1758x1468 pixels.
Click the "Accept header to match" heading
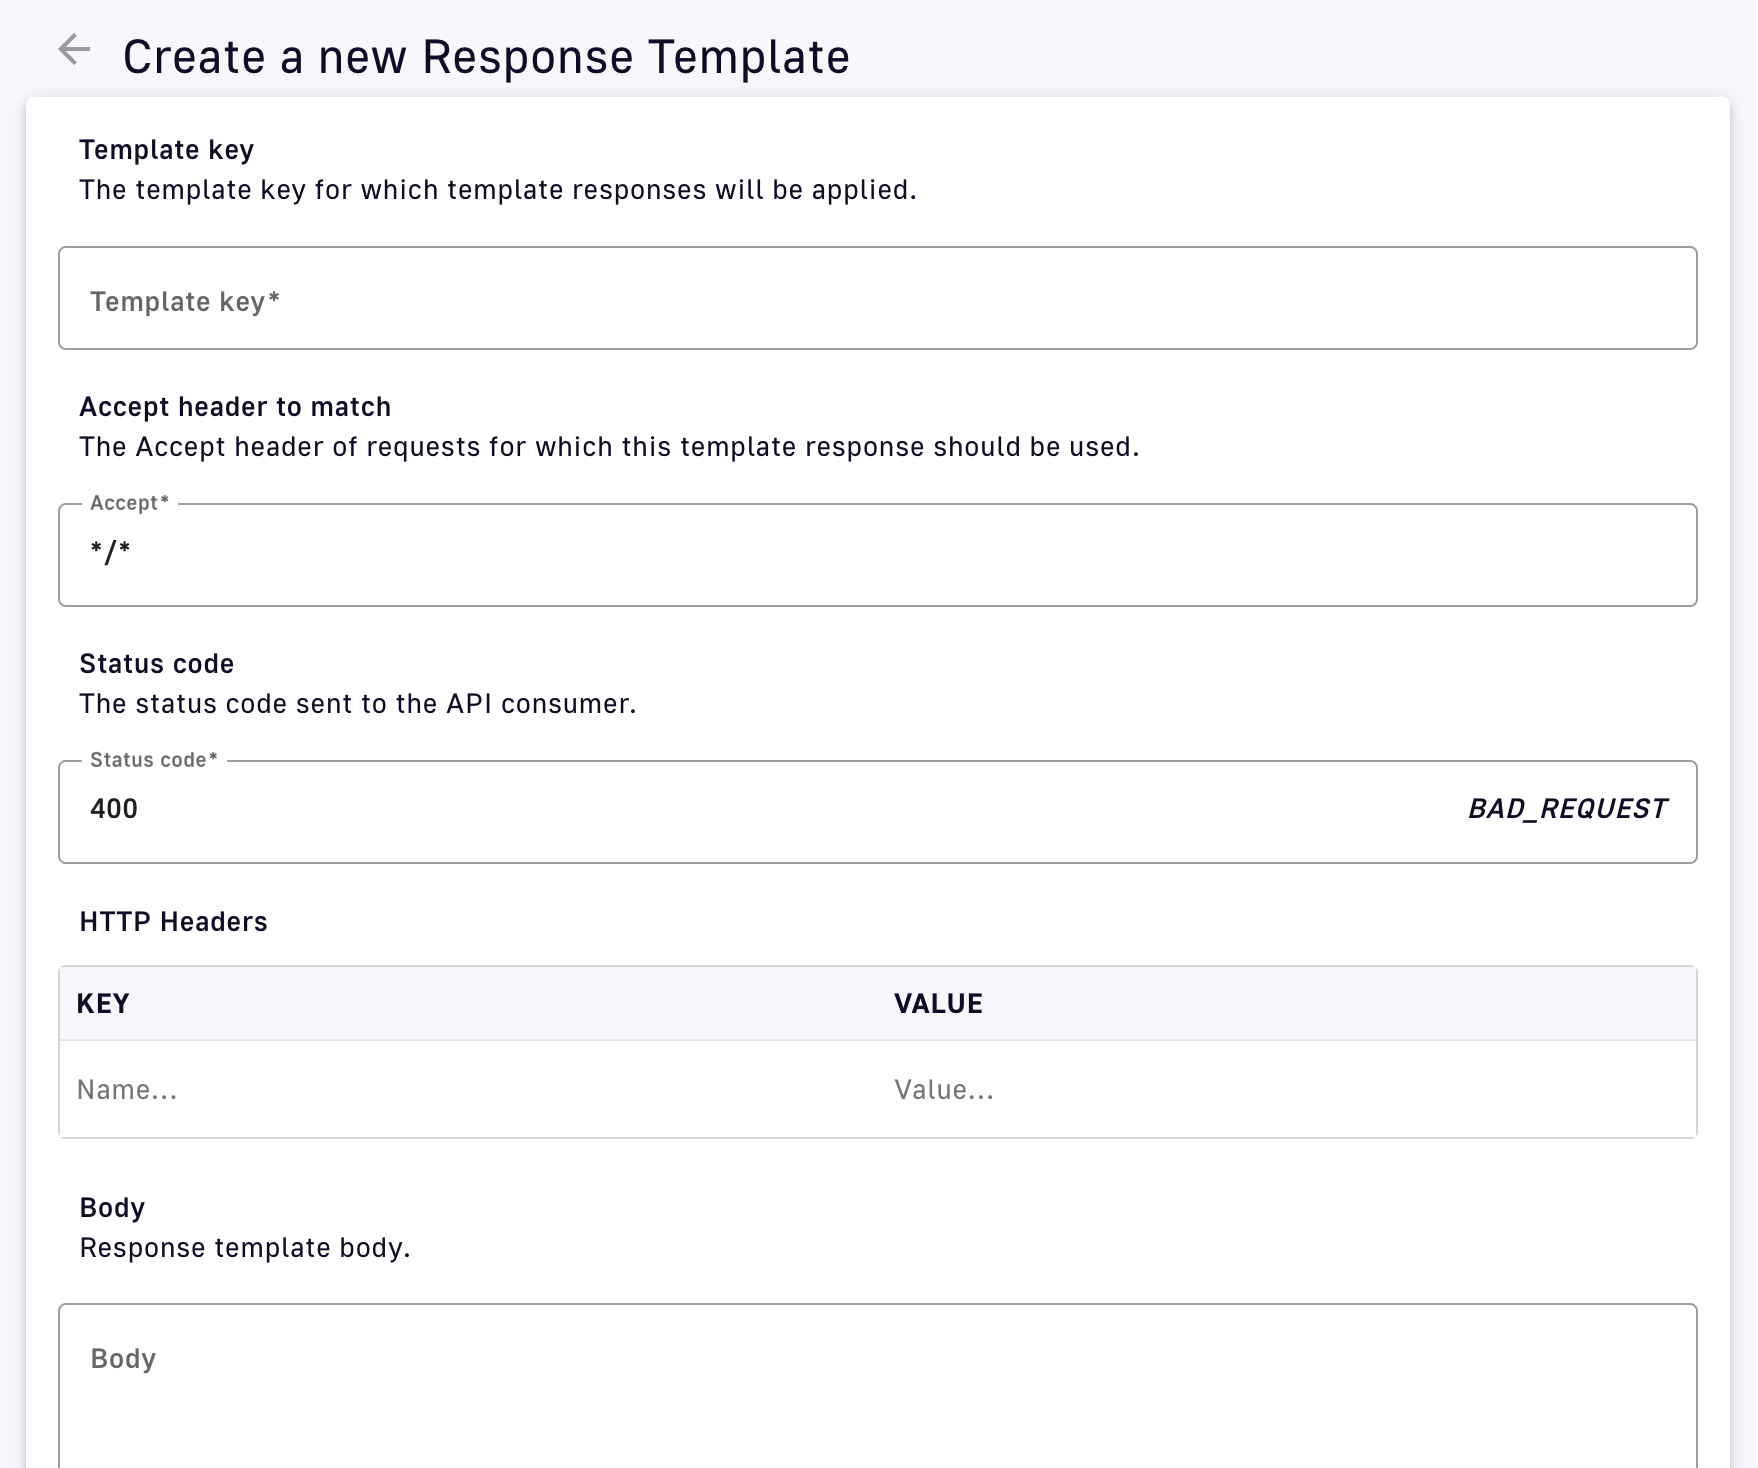(x=235, y=407)
